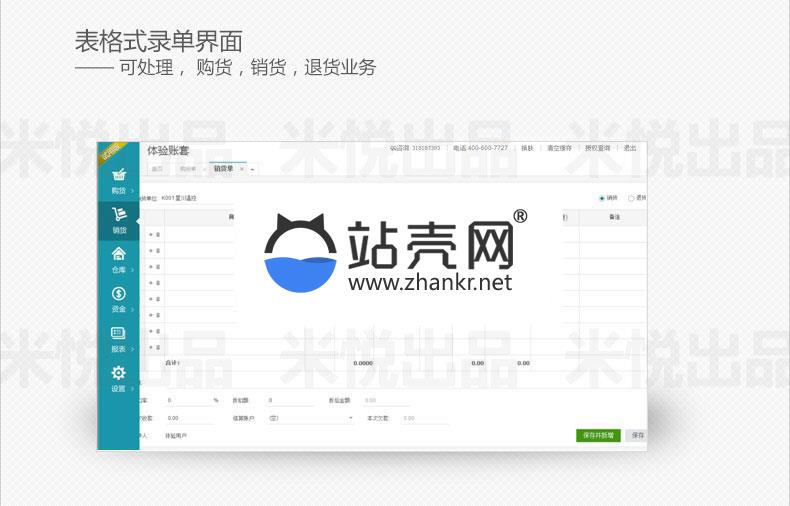Expand the tab list dropdown arrow

pos(252,169)
